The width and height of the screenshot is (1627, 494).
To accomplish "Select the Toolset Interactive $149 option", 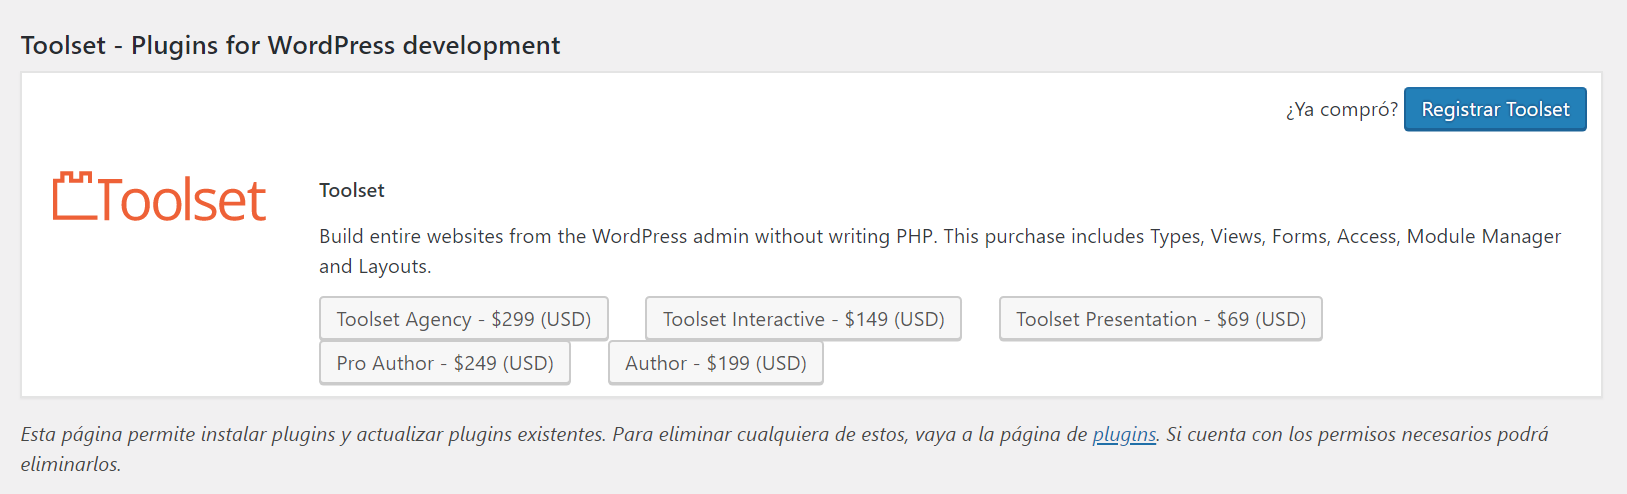I will point(803,319).
